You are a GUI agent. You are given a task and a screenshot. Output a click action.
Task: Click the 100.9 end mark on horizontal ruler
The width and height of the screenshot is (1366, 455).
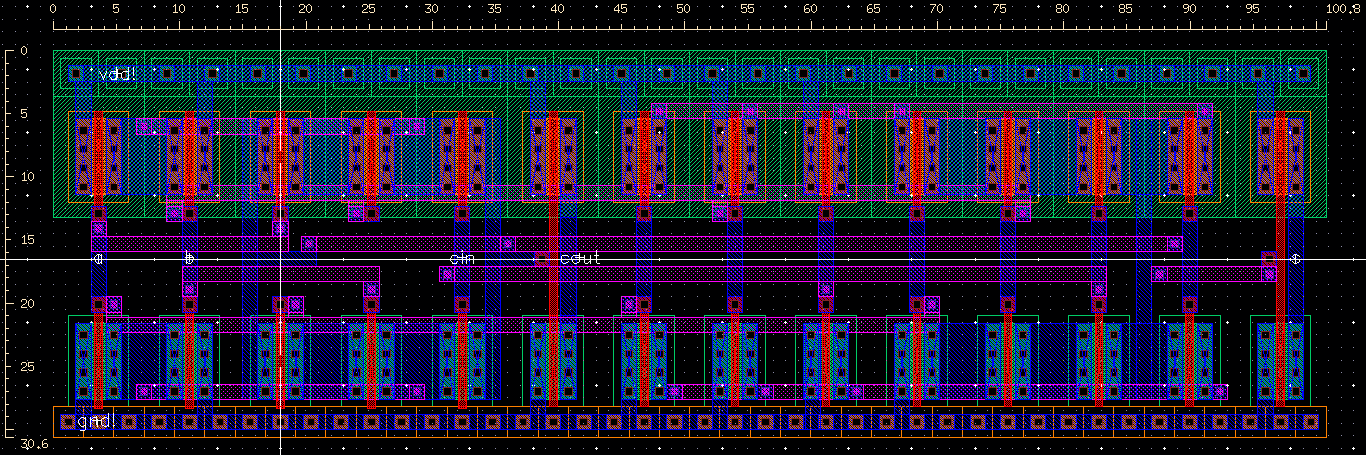1342,9
